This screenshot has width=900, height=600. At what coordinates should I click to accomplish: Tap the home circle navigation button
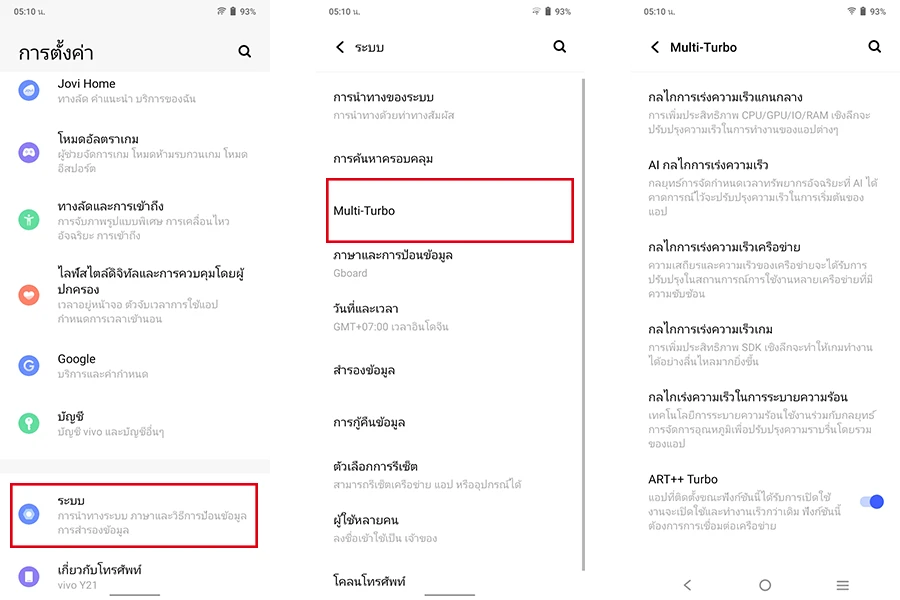765,585
